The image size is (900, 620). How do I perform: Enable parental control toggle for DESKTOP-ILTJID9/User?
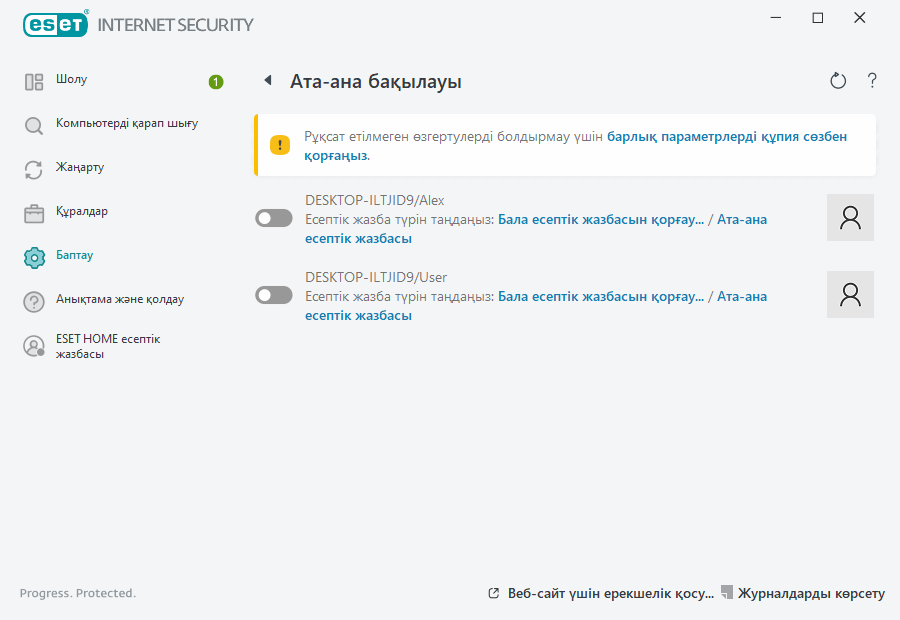tap(274, 295)
